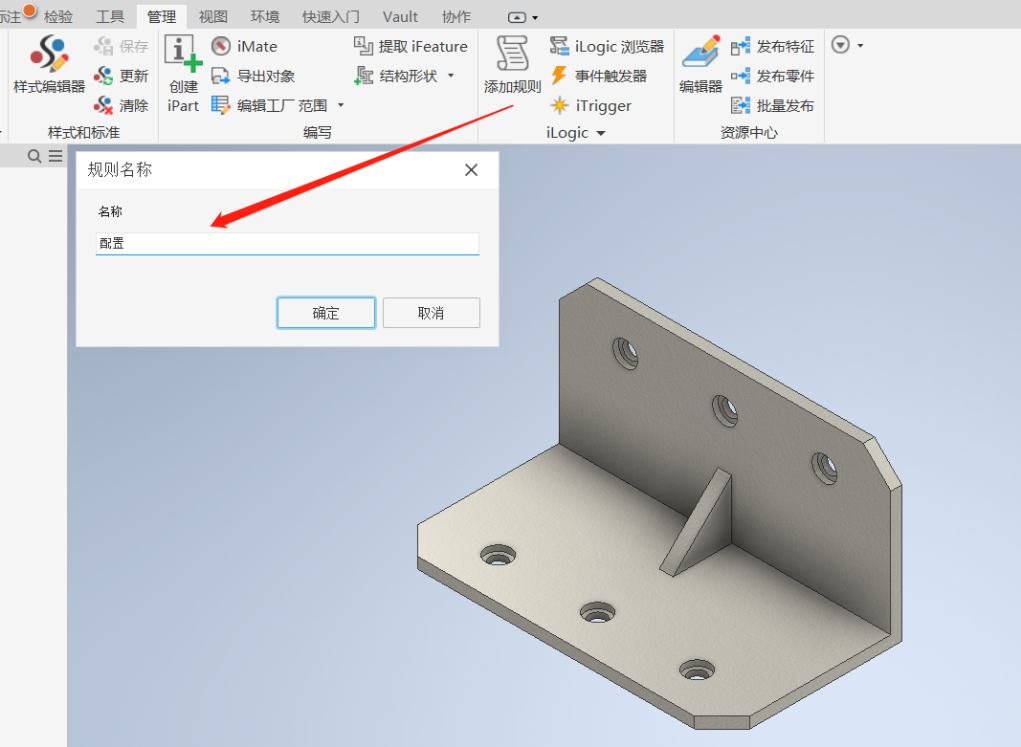1021x747 pixels.
Task: Cancel the 规则名称 dialog with 取消
Action: tap(431, 313)
